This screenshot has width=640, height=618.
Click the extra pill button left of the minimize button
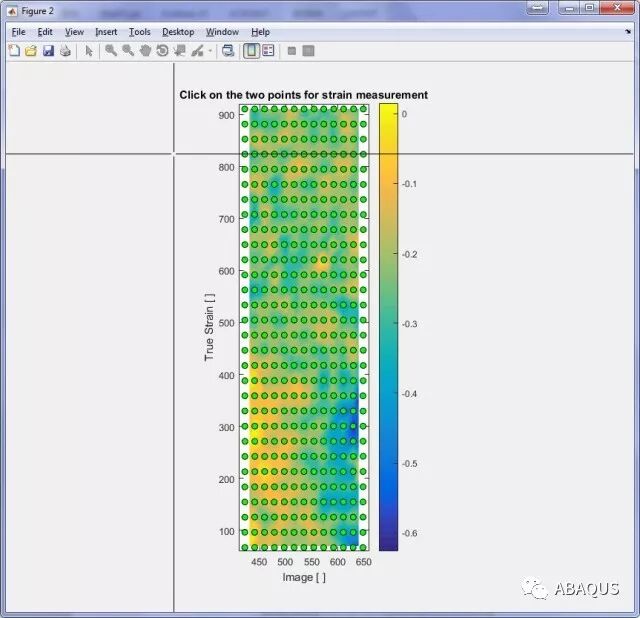[x=538, y=8]
